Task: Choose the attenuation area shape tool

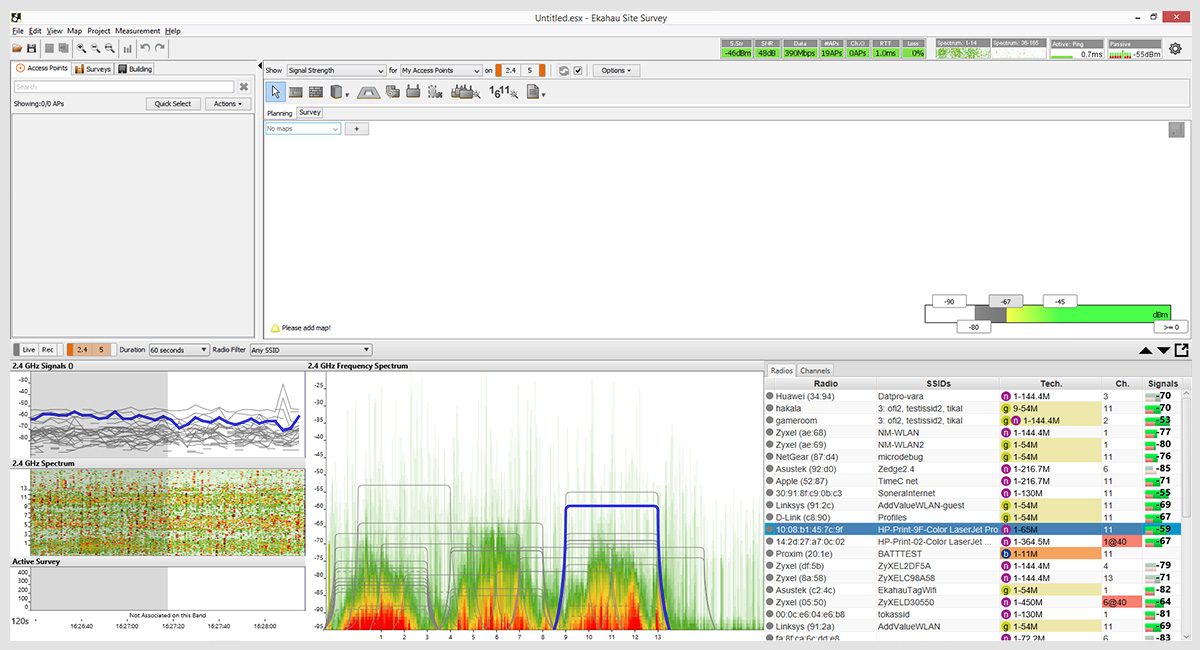Action: point(337,92)
